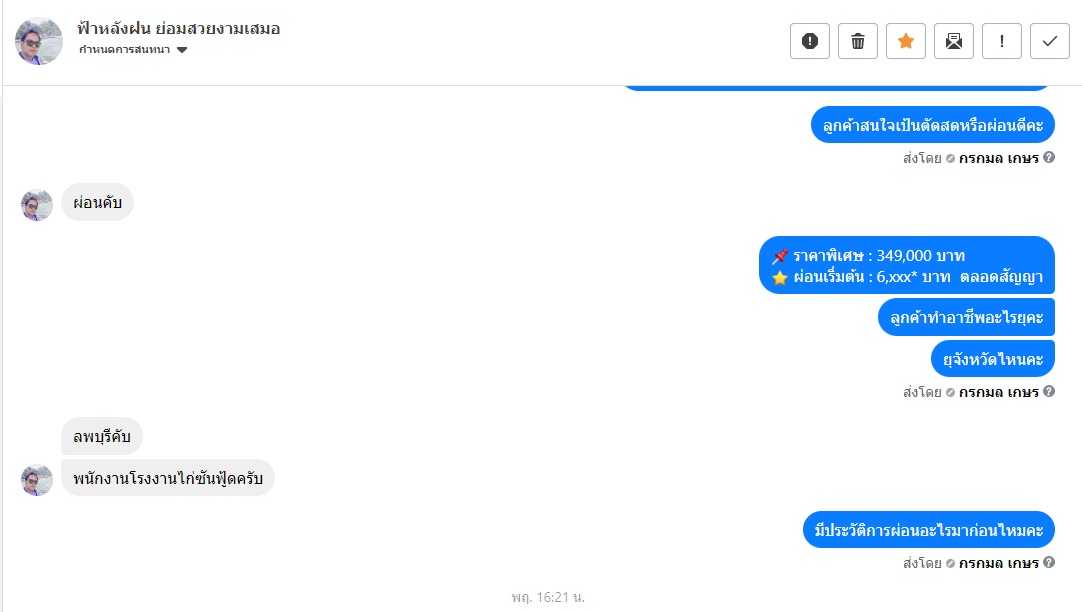This screenshot has height=612, width=1082.
Task: Mark conversation done with checkmark button
Action: click(1050, 41)
